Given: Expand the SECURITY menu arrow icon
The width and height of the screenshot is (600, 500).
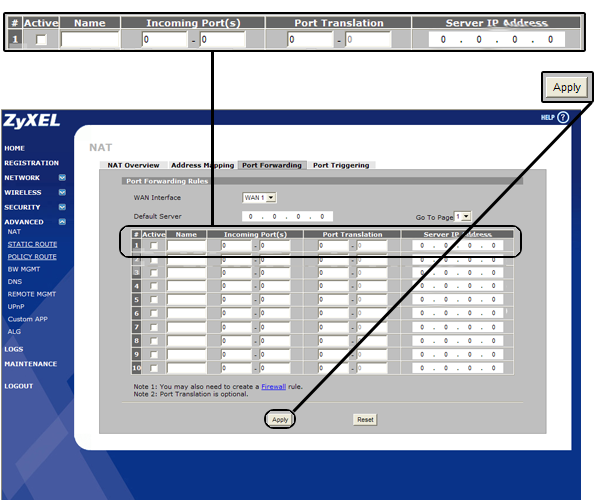Looking at the screenshot, I should point(62,207).
